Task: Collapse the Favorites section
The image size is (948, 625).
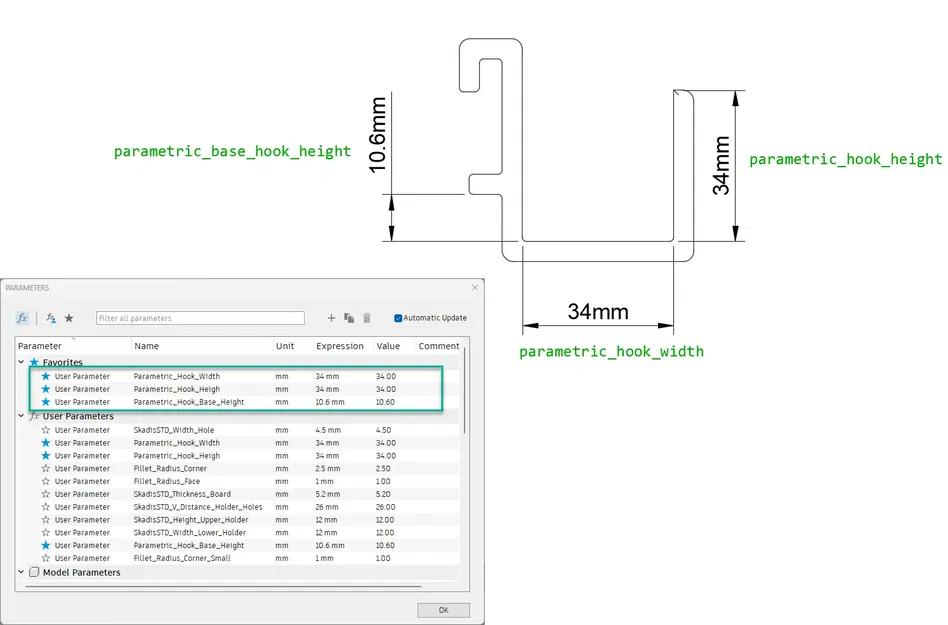Action: click(x=20, y=362)
